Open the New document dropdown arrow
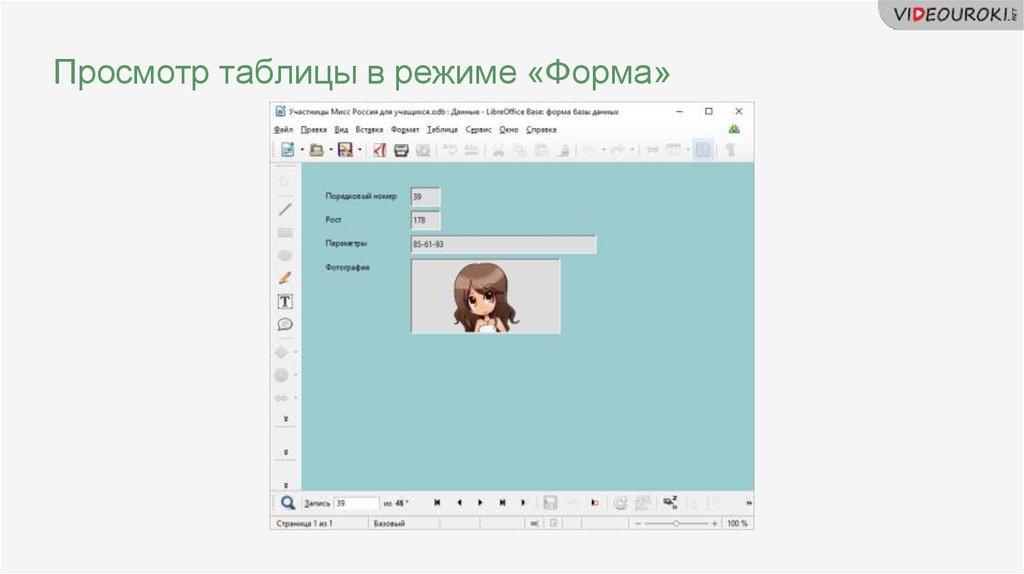 tap(301, 150)
